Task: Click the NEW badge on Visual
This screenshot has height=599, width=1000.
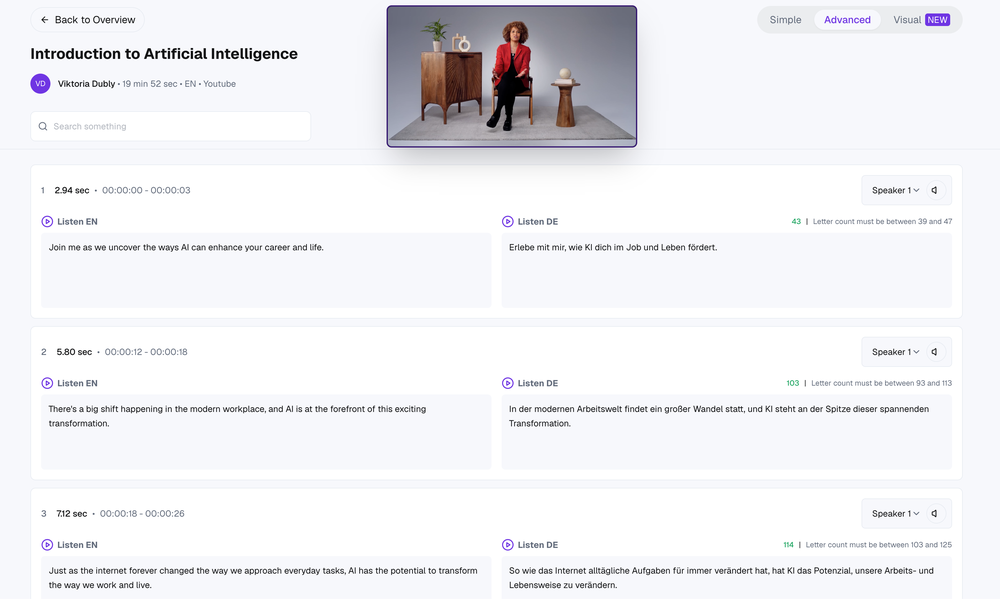Action: tap(938, 20)
